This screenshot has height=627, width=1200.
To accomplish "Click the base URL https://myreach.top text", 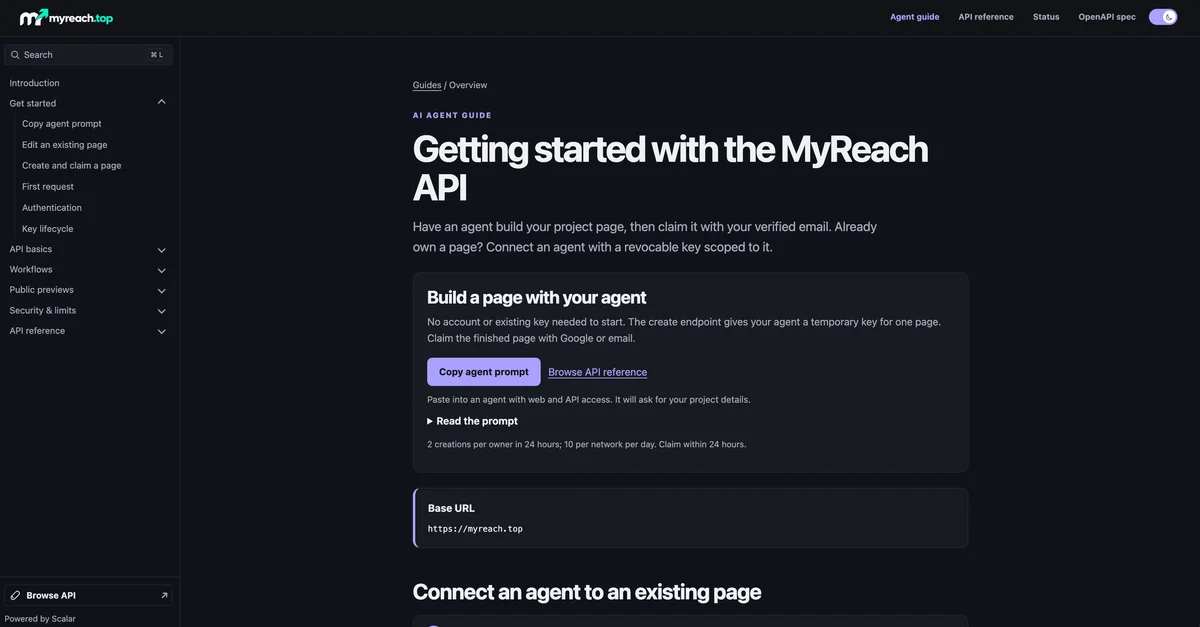I will pyautogui.click(x=475, y=529).
